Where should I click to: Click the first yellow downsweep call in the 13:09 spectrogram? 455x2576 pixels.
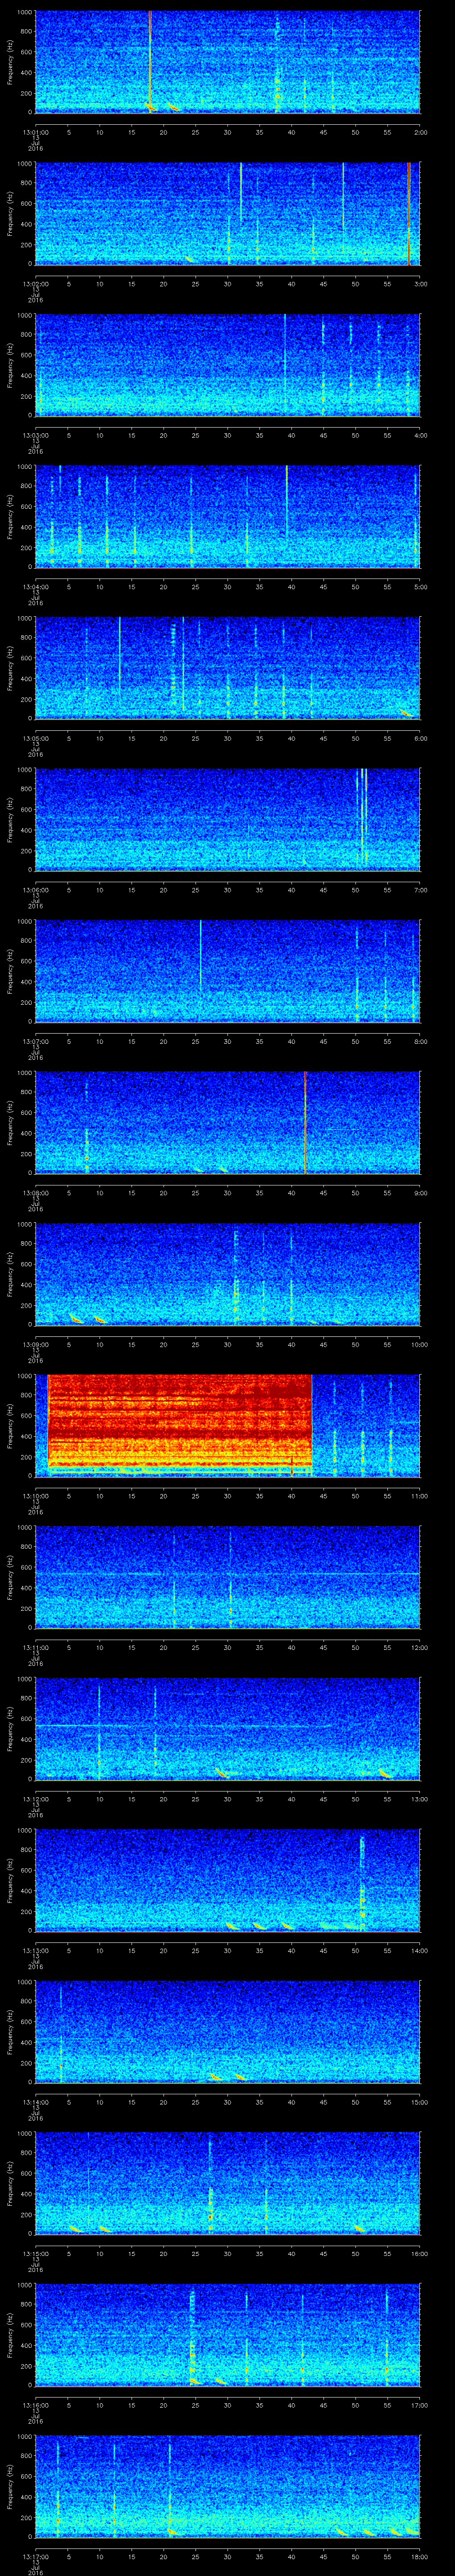(75, 1319)
